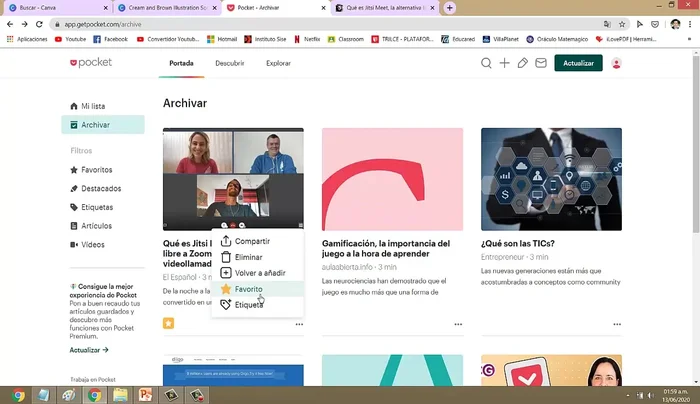Choose Volver a añadir in menu
This screenshot has width=700, height=404.
tap(258, 273)
